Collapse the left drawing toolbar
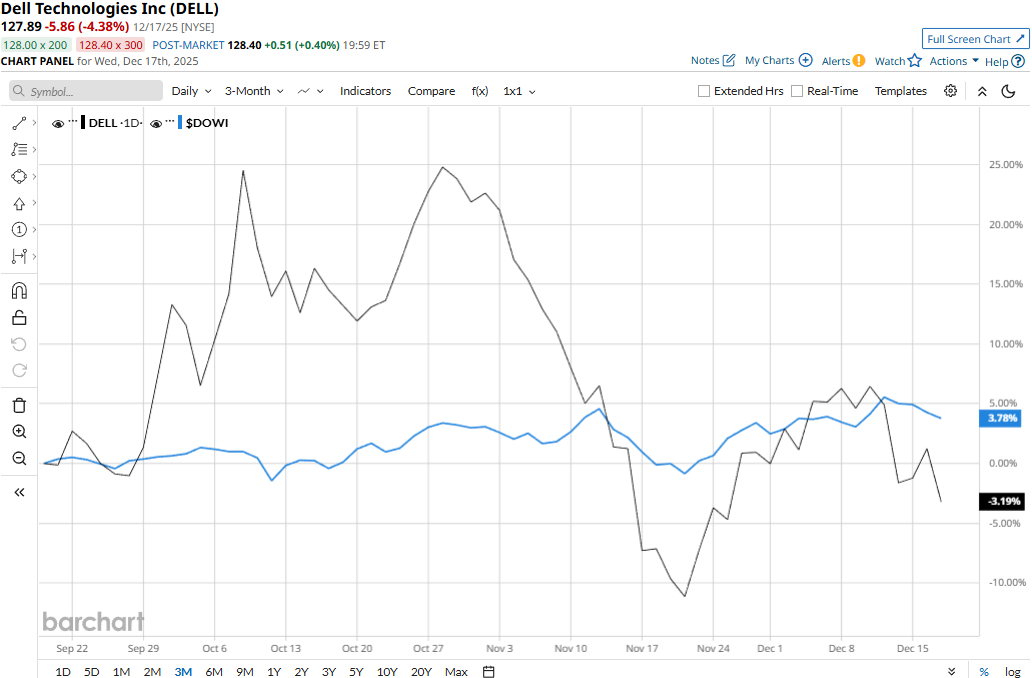 [19, 492]
